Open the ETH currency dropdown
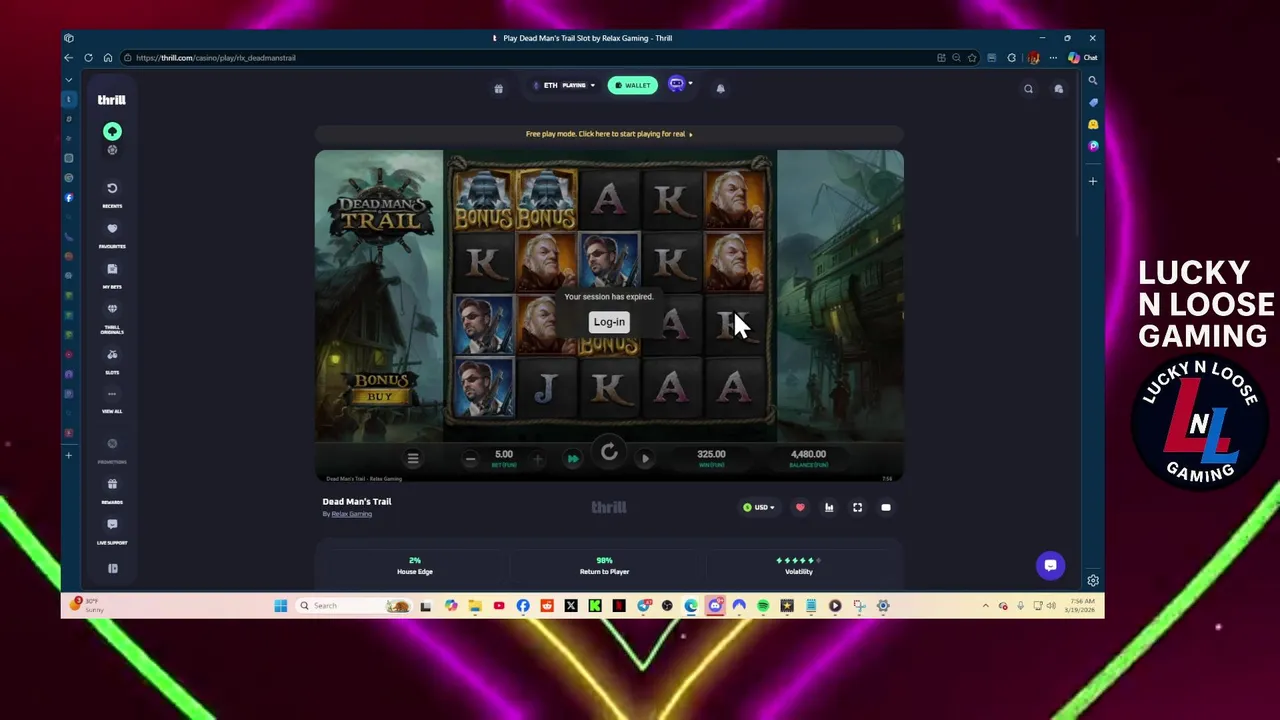 coord(563,85)
